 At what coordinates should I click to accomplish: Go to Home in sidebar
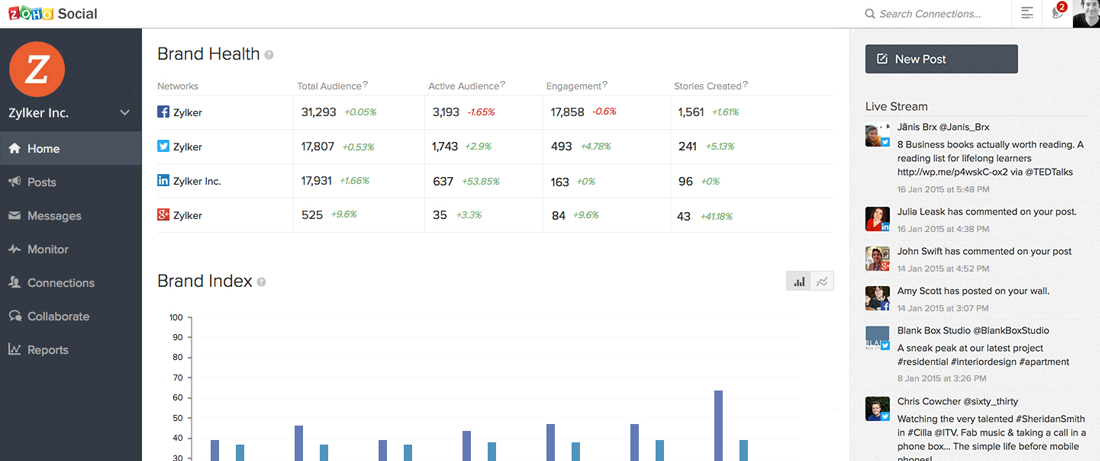pyautogui.click(x=71, y=149)
